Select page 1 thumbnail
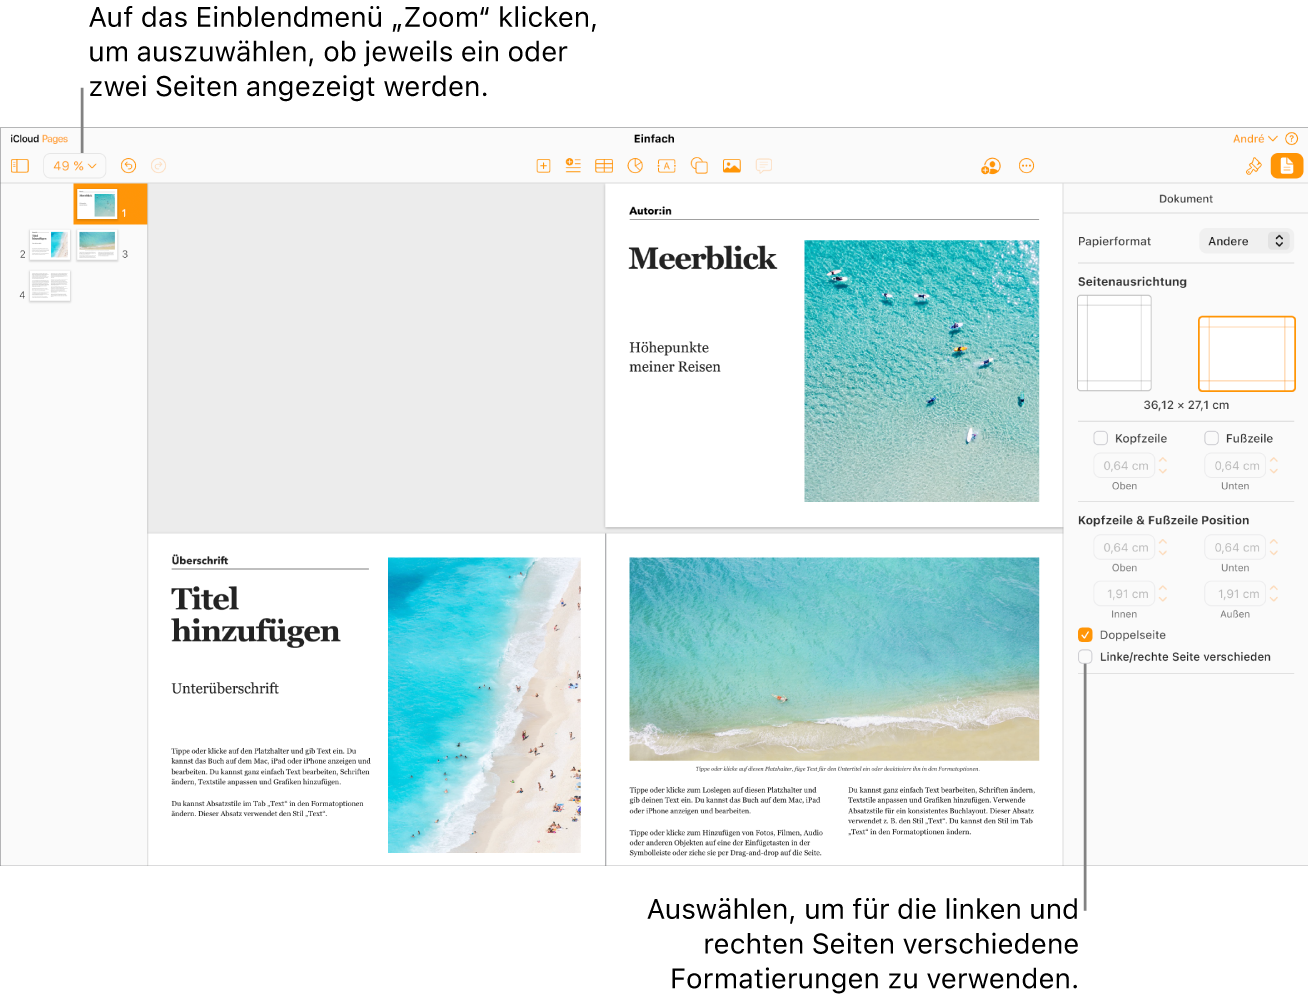Image resolution: width=1308 pixels, height=1007 pixels. click(x=97, y=204)
